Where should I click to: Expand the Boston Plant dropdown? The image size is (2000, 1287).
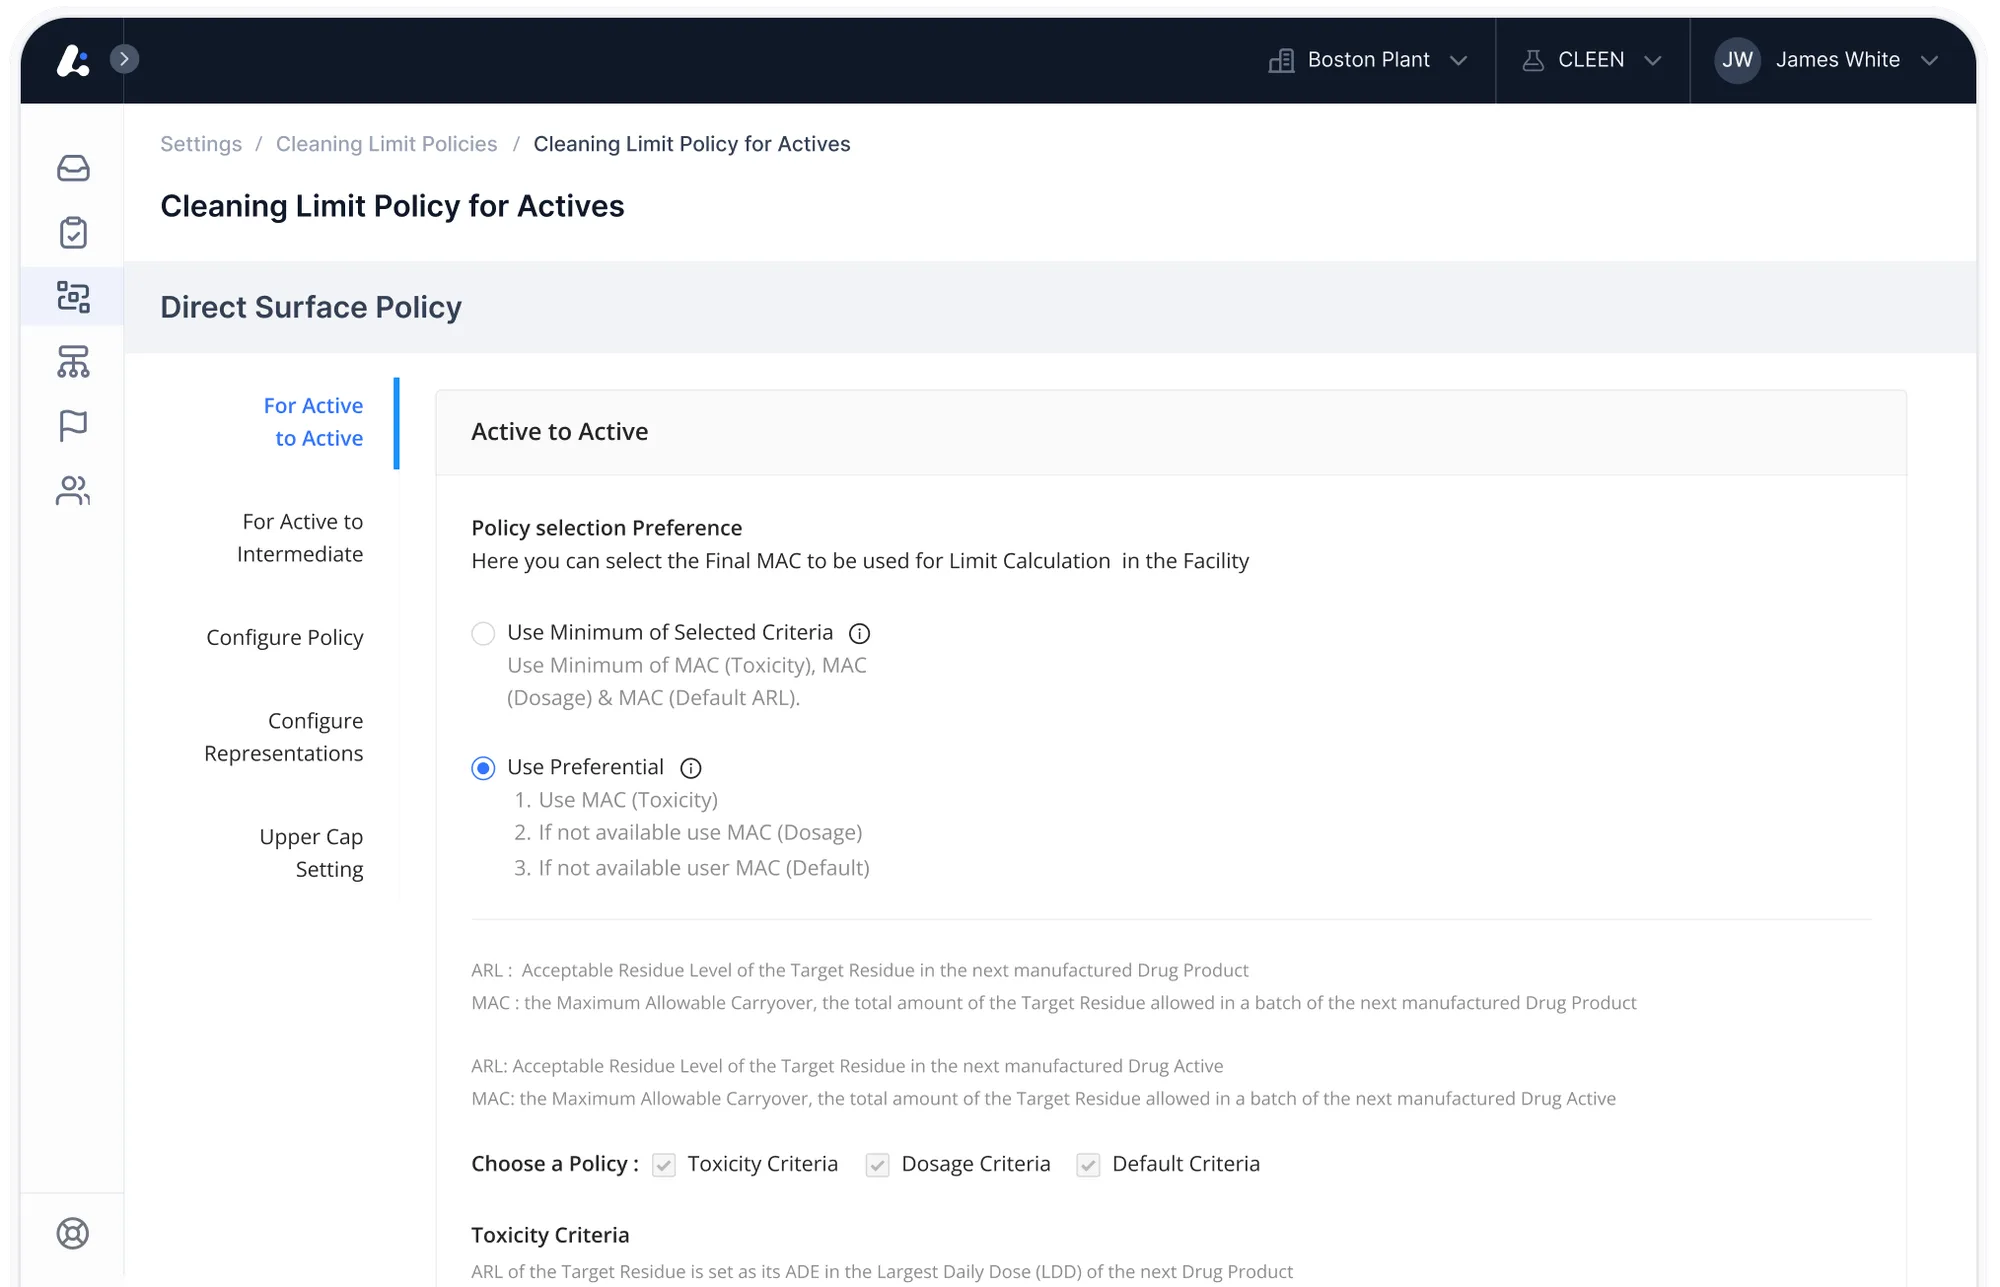pyautogui.click(x=1367, y=60)
